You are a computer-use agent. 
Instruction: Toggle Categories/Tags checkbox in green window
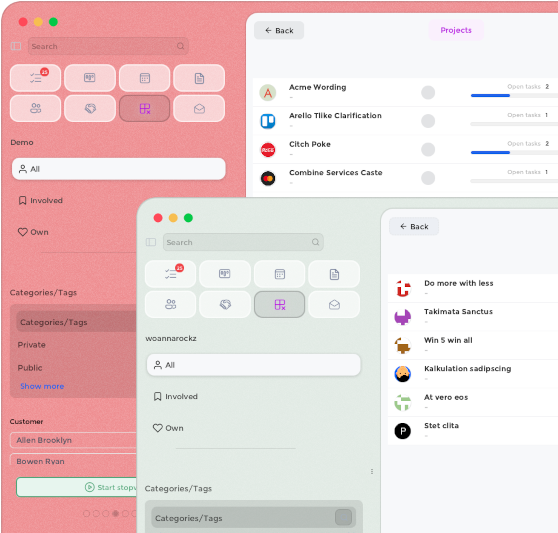[x=343, y=517]
